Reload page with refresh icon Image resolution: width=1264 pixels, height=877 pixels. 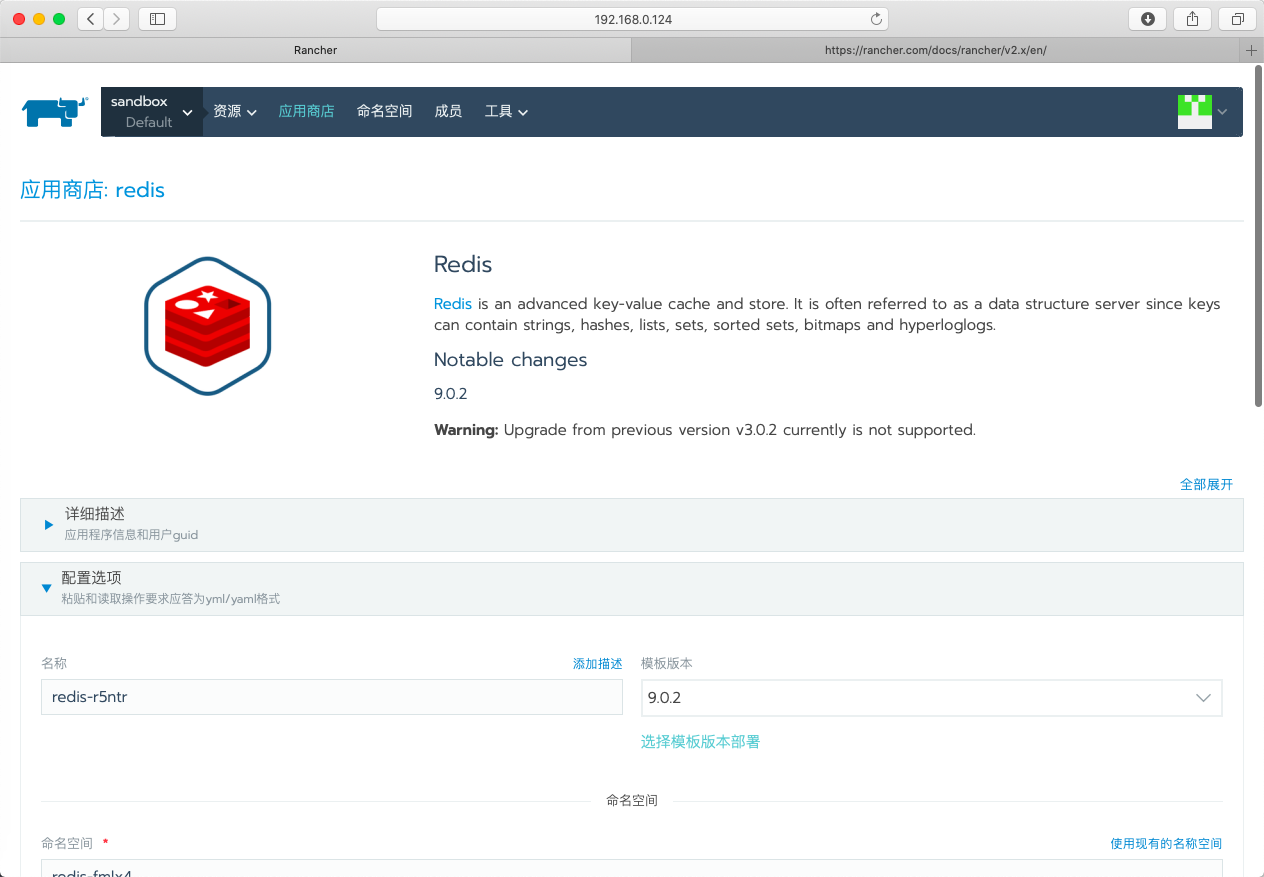point(876,19)
